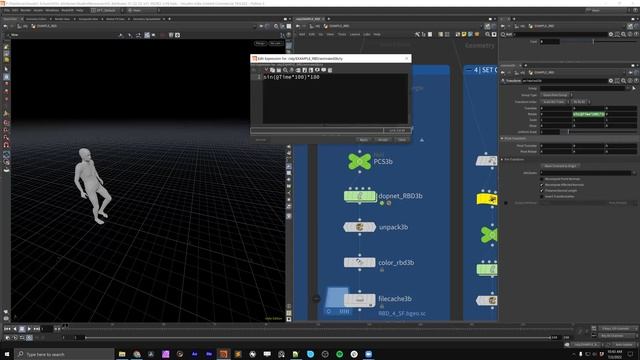This screenshot has height=360, width=640.
Task: Click the group selection arrow next to Group field
Action: point(633,88)
